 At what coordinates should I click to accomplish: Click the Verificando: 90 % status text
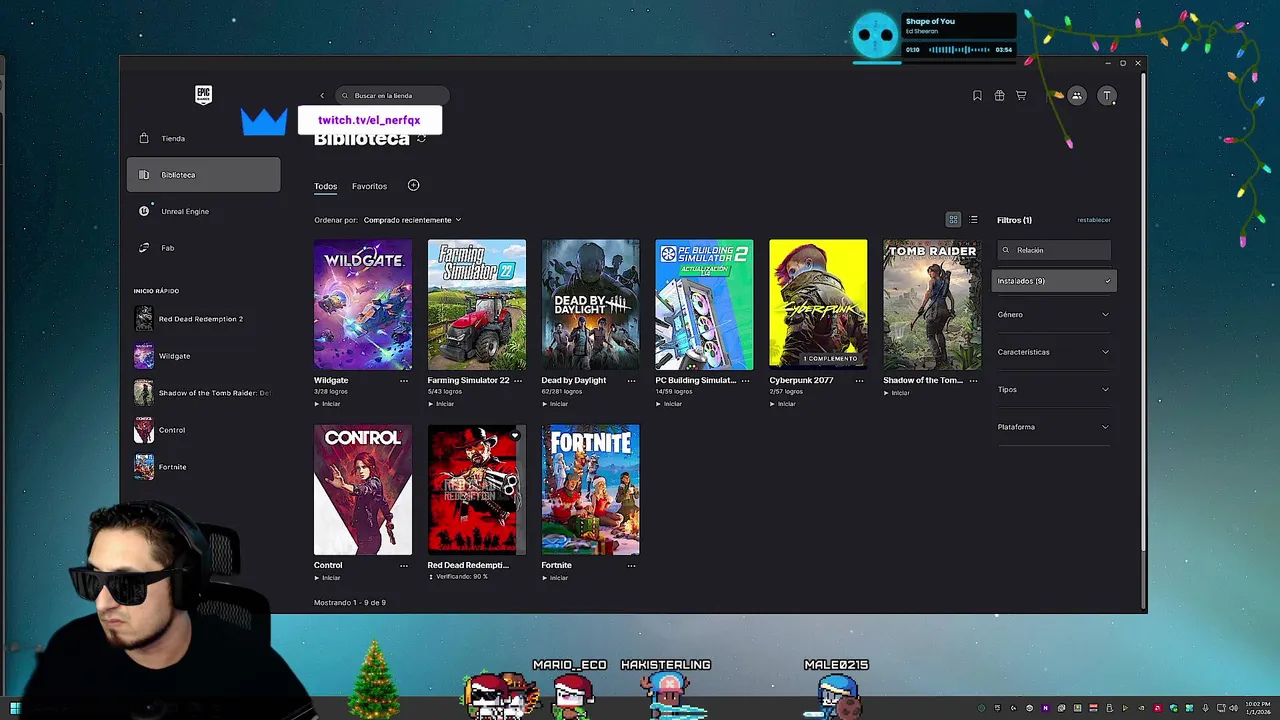coord(462,577)
